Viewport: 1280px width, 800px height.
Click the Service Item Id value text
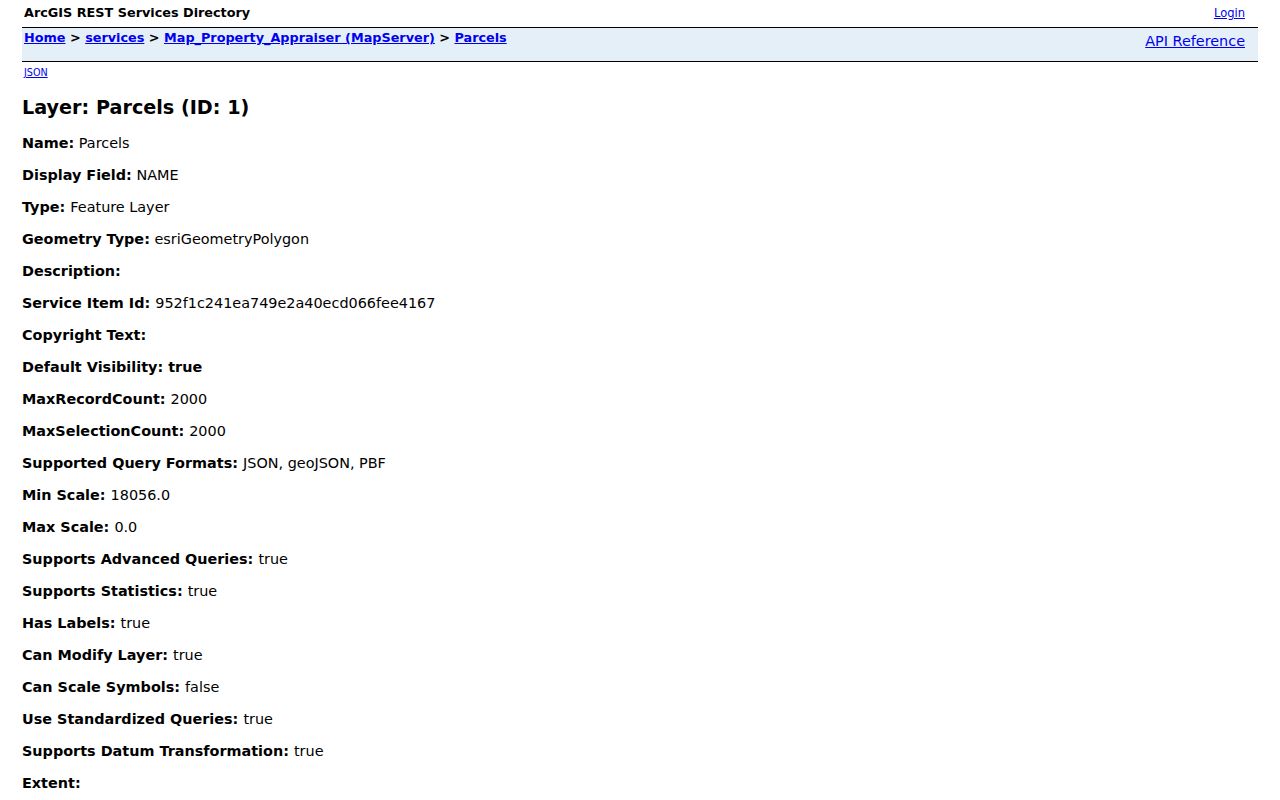(x=295, y=303)
